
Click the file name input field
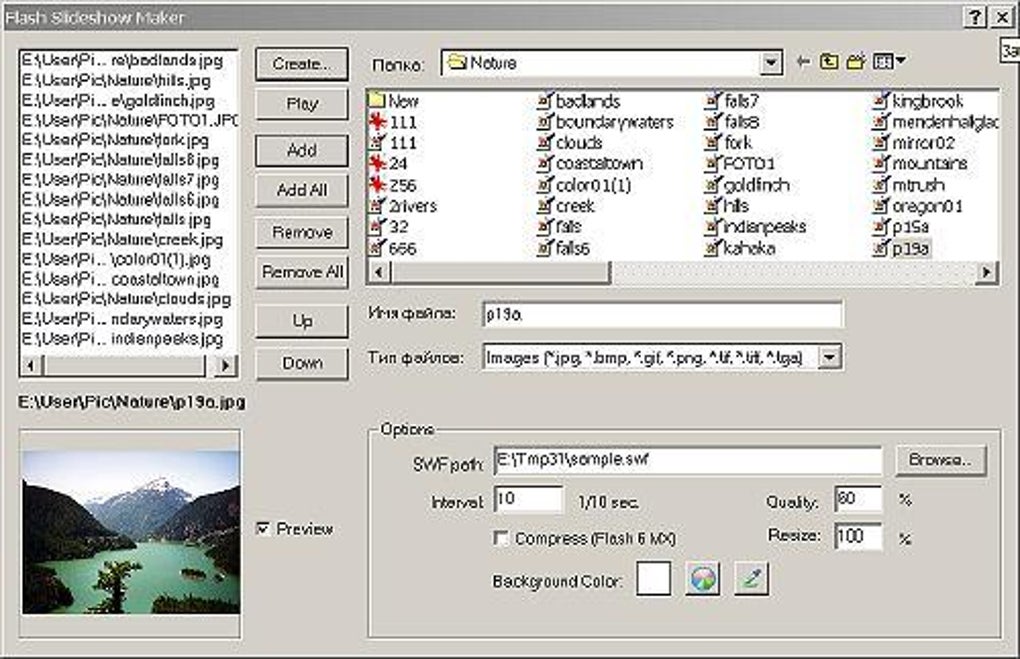coord(662,315)
